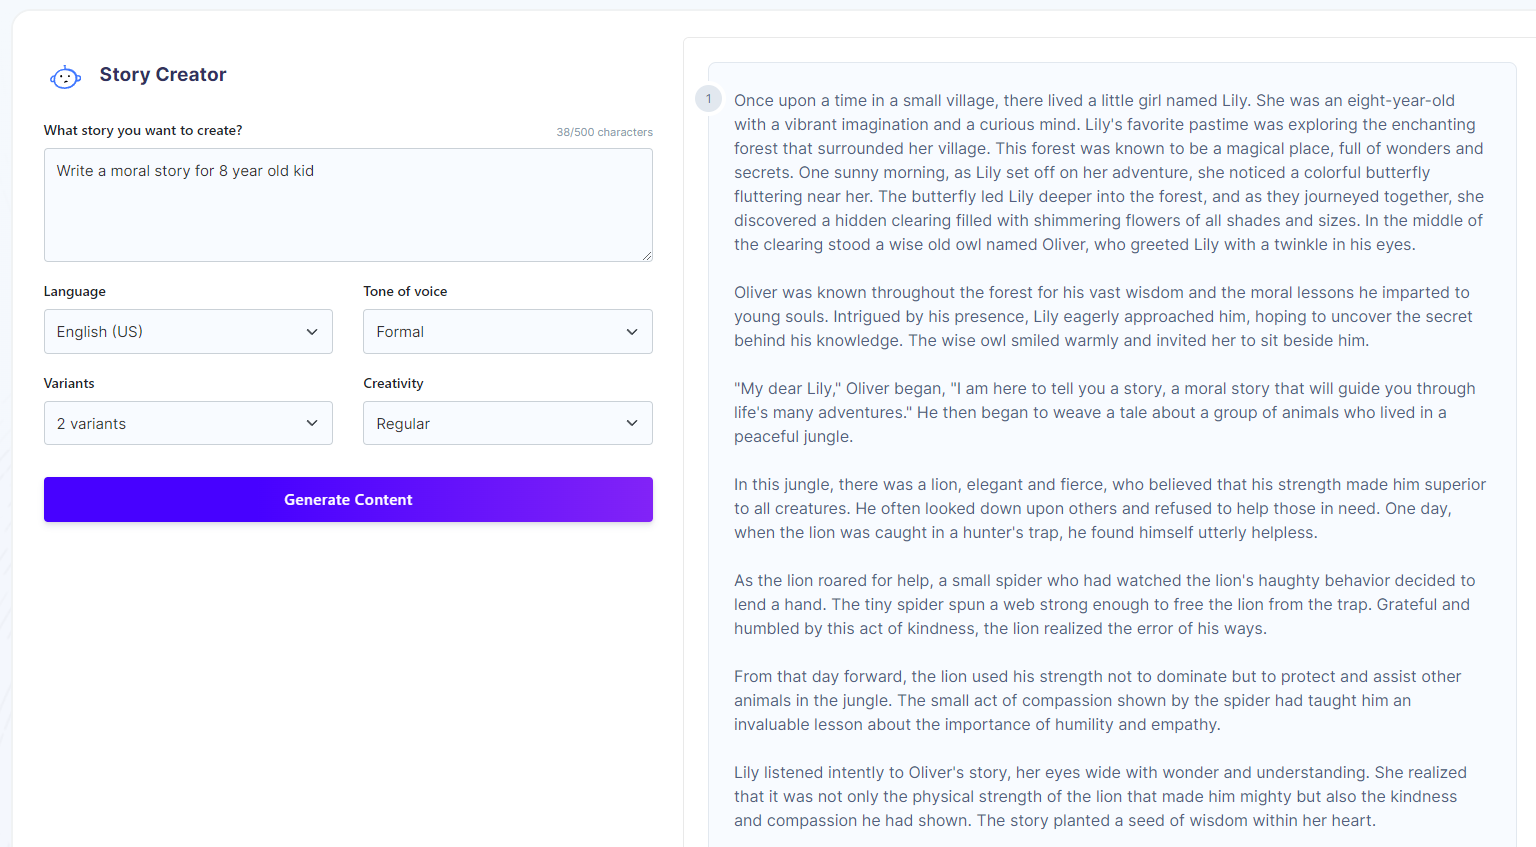Screen dimensions: 1536x847
Task: Open the Tone of voice selector set to Formal
Action: (x=507, y=331)
